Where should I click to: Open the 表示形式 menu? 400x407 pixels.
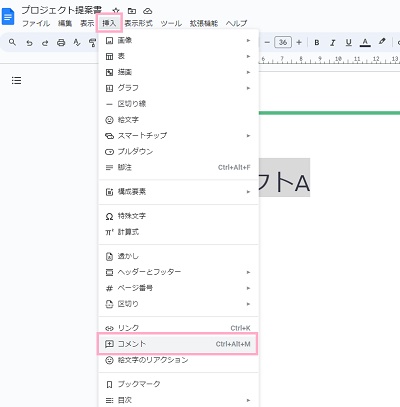[138, 23]
